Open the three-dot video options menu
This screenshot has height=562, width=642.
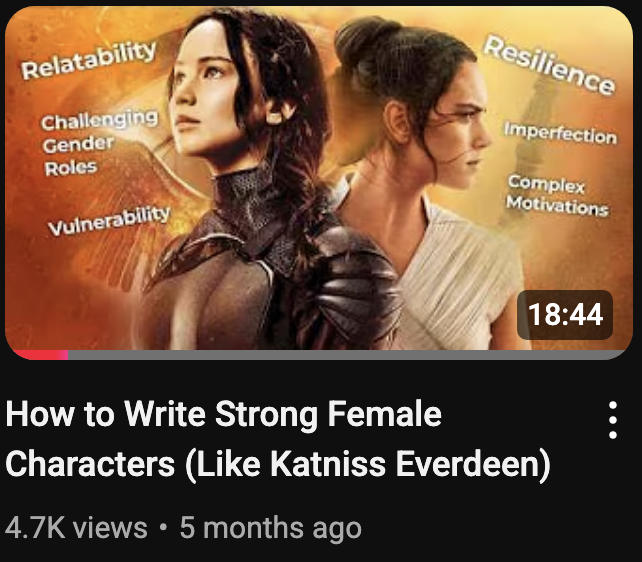coord(613,420)
